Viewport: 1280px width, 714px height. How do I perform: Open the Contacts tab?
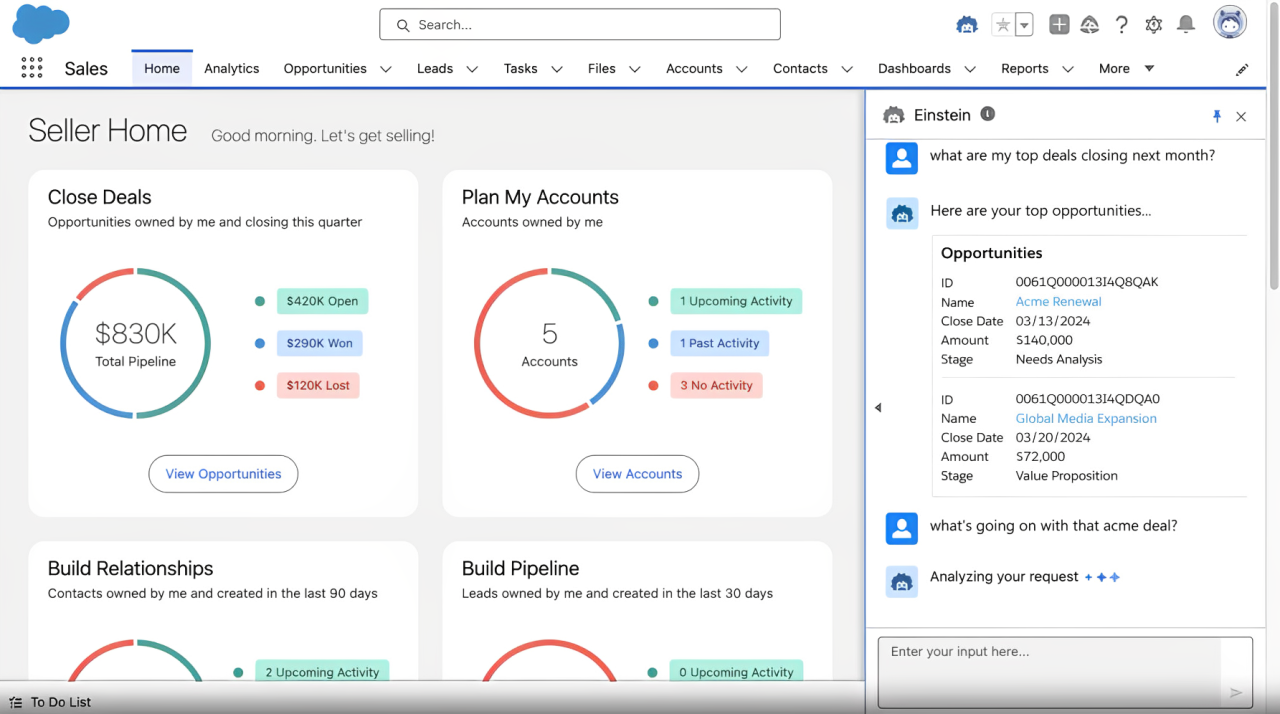coord(800,68)
